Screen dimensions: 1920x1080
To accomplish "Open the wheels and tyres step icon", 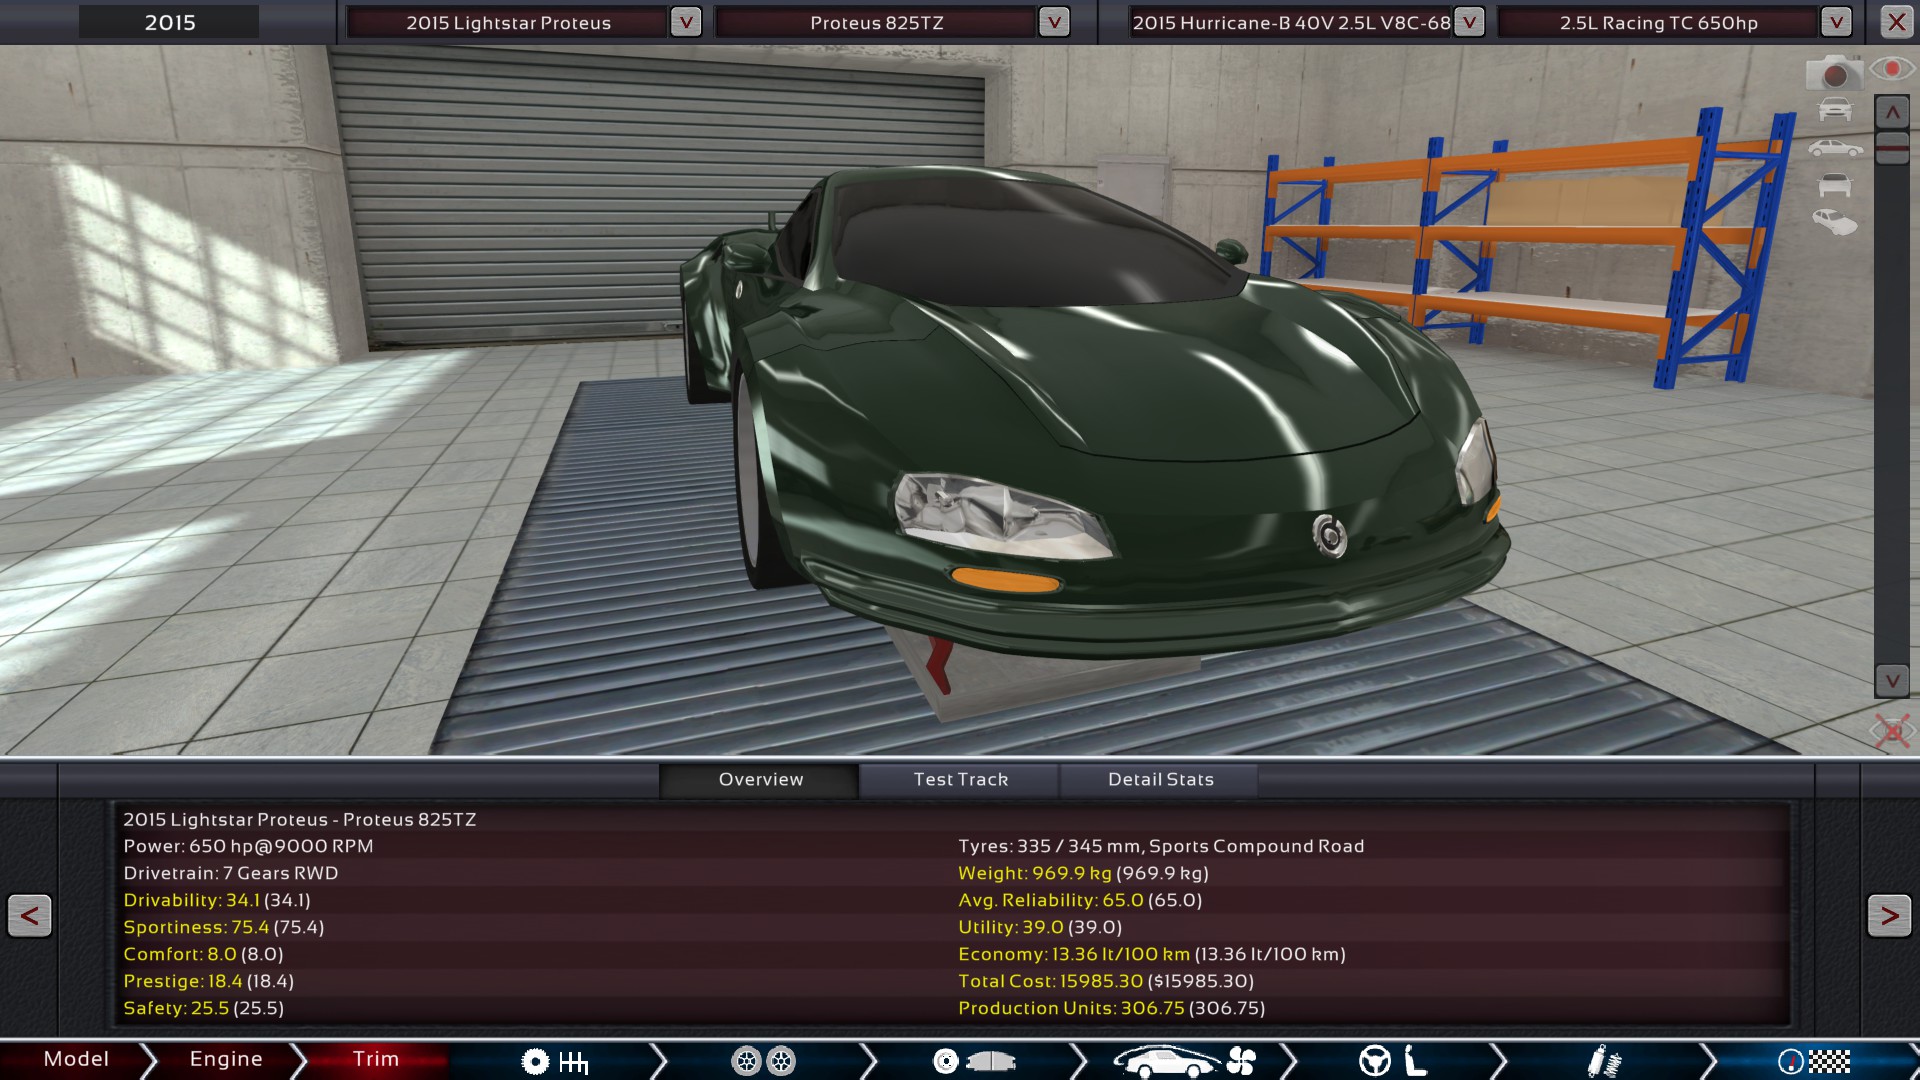I will click(x=764, y=1061).
